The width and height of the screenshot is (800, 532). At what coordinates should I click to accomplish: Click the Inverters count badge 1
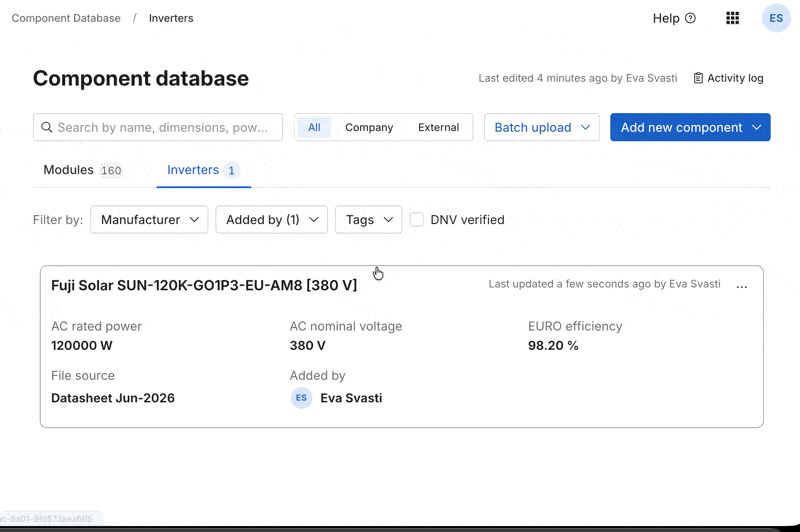[x=231, y=170]
